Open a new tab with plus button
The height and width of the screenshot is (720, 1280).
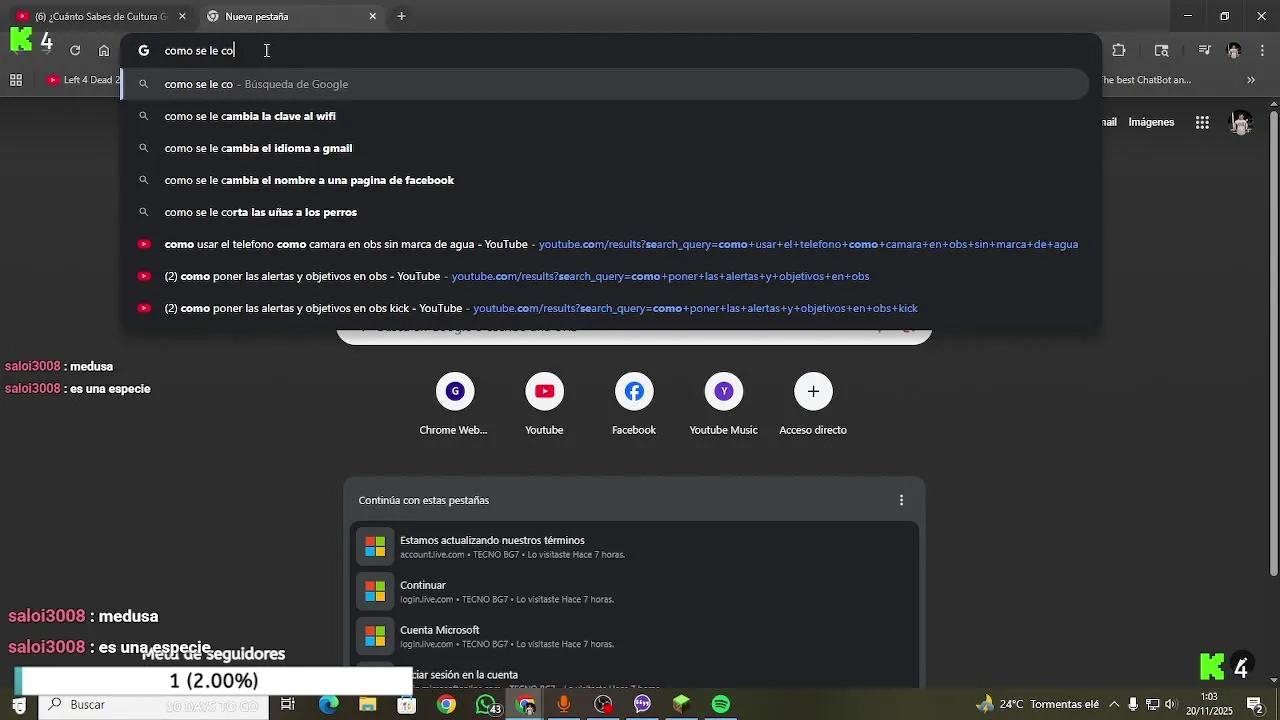(401, 16)
